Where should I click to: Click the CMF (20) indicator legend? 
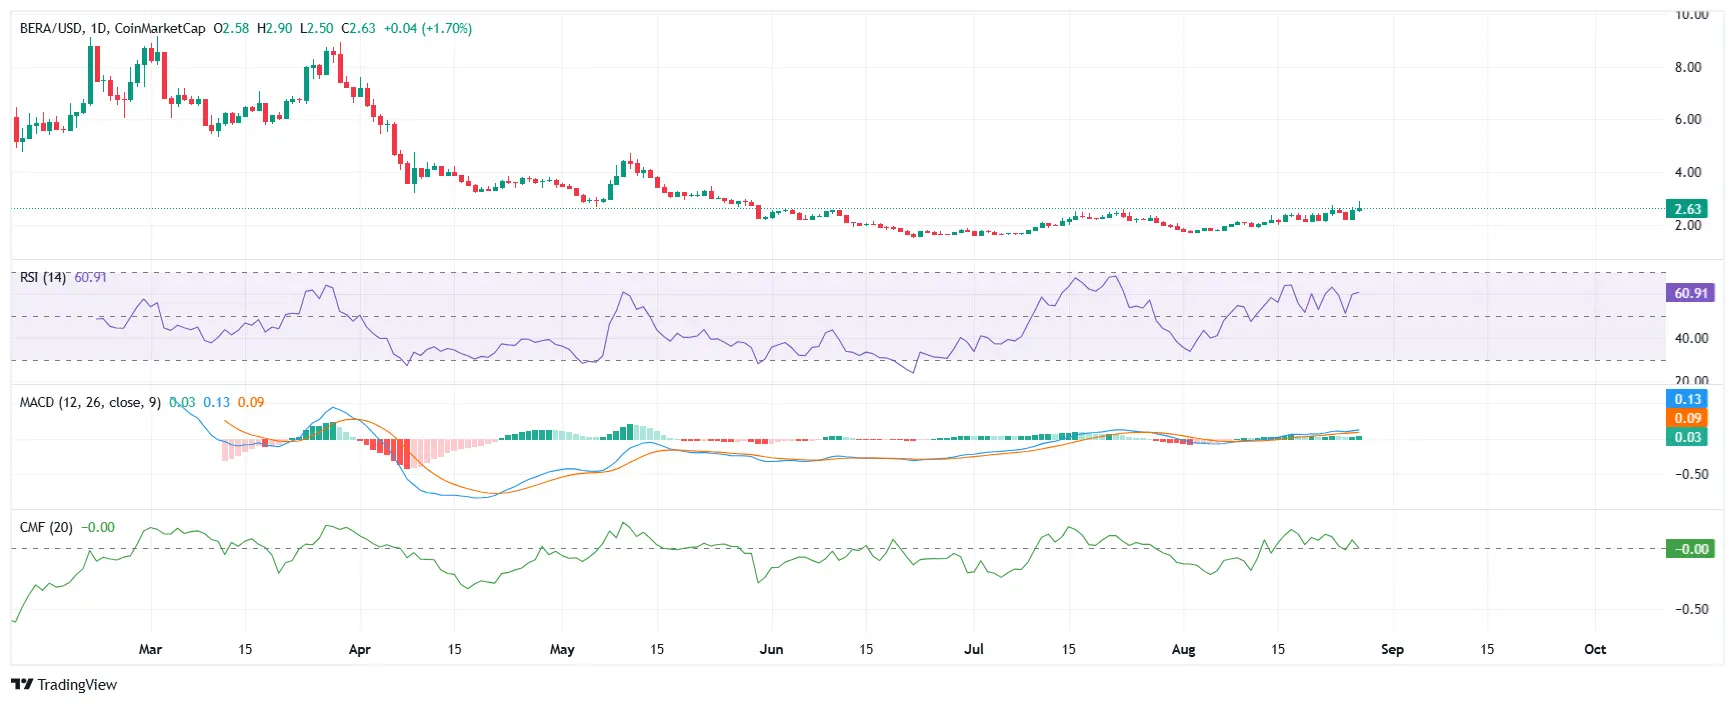click(46, 527)
